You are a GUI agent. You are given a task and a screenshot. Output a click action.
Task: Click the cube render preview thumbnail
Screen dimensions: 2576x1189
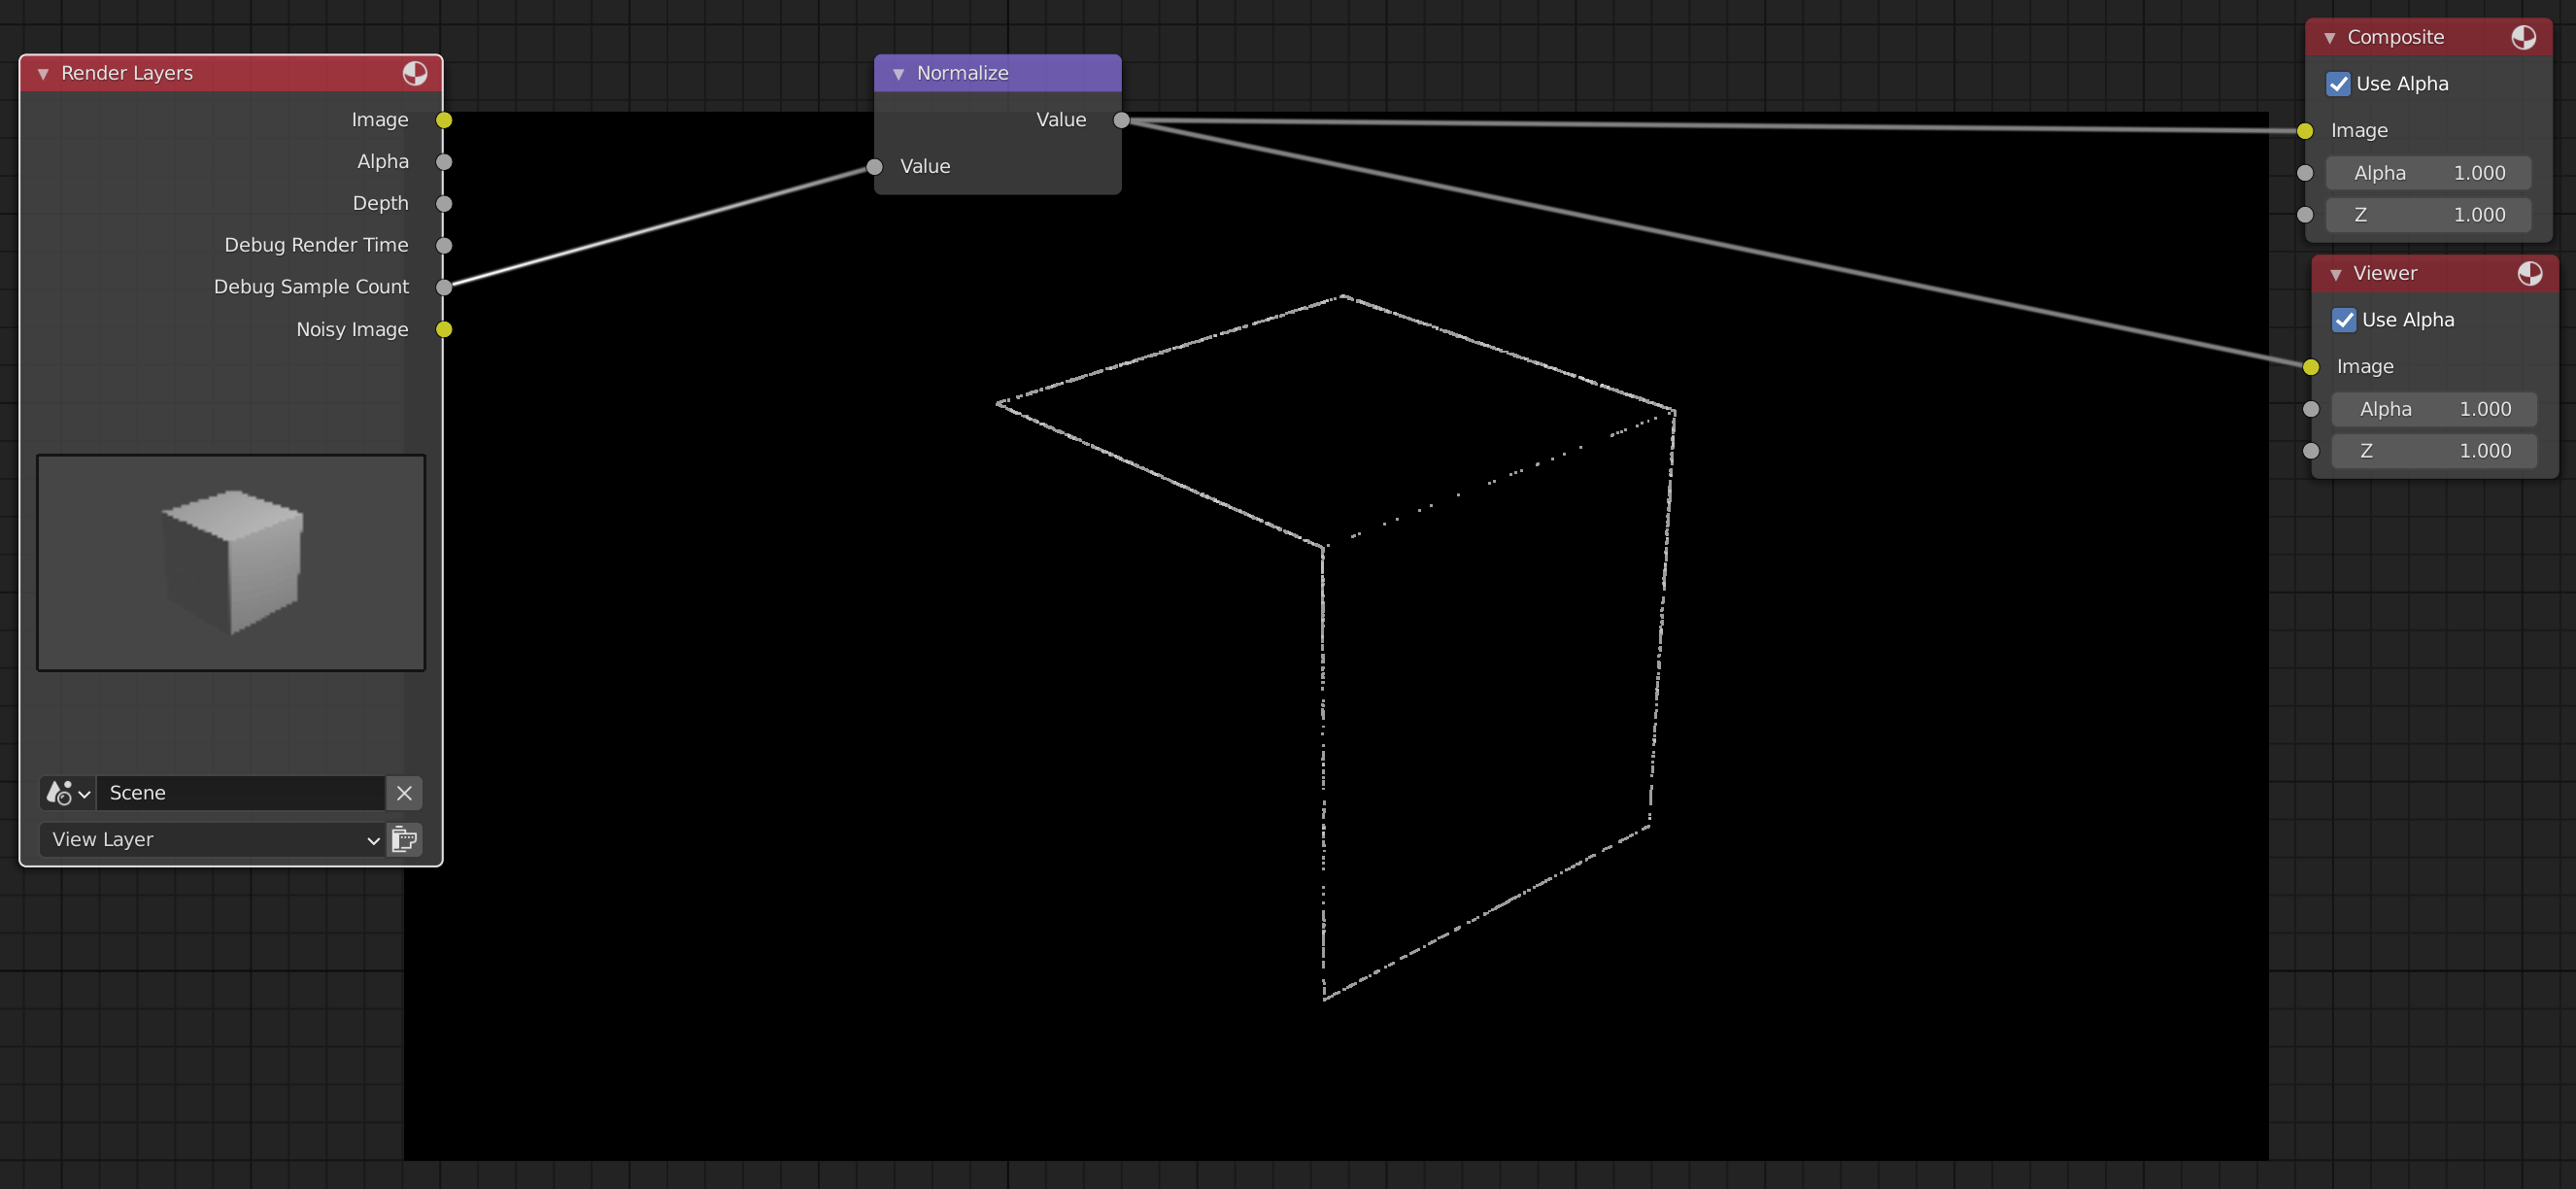(231, 562)
